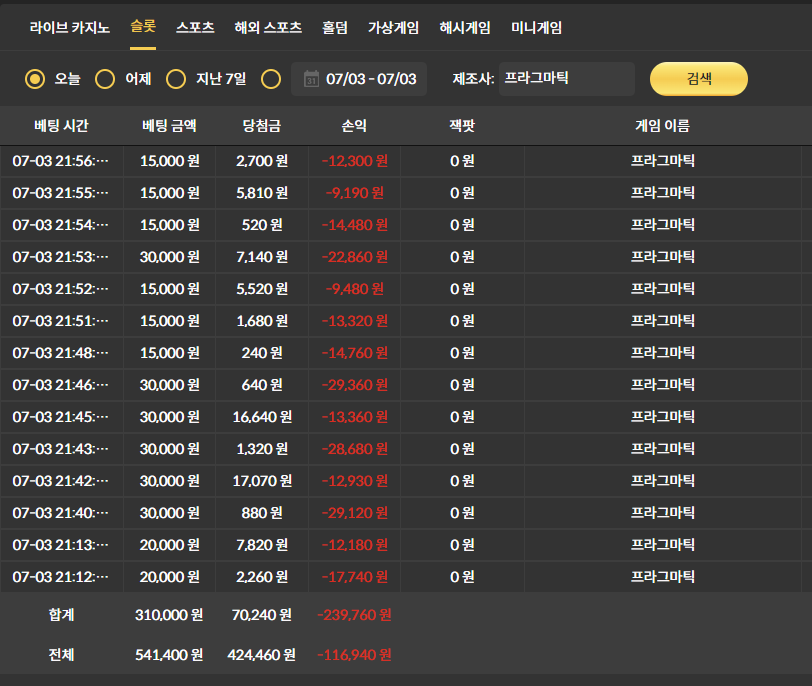The width and height of the screenshot is (812, 686).
Task: Open the 제조사 프라그마틱 selector
Action: 567,79
